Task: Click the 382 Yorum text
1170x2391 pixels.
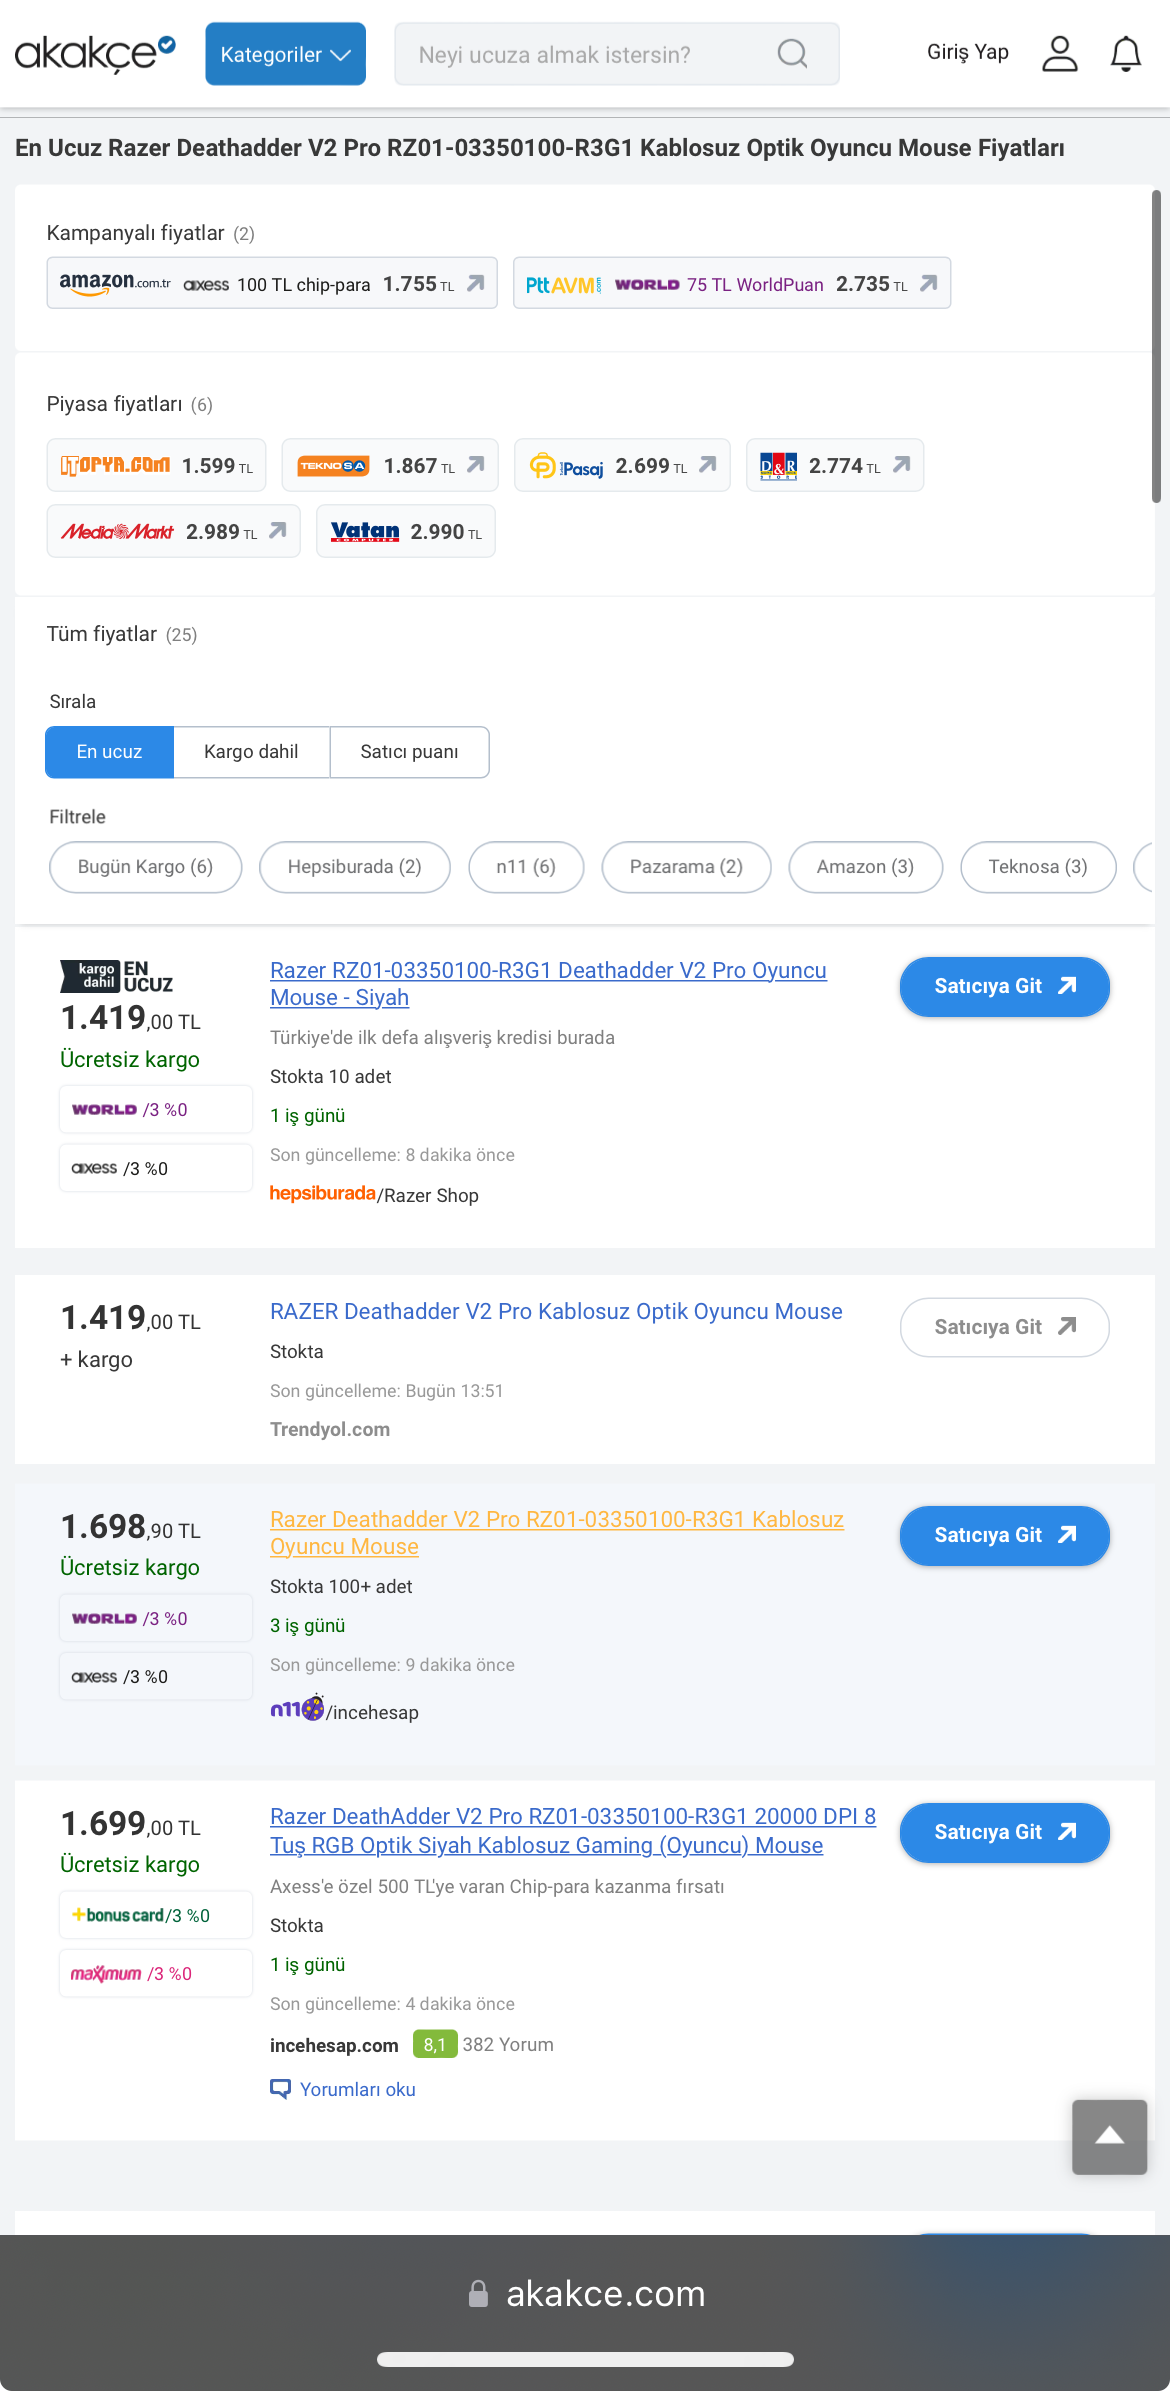Action: 508,2045
